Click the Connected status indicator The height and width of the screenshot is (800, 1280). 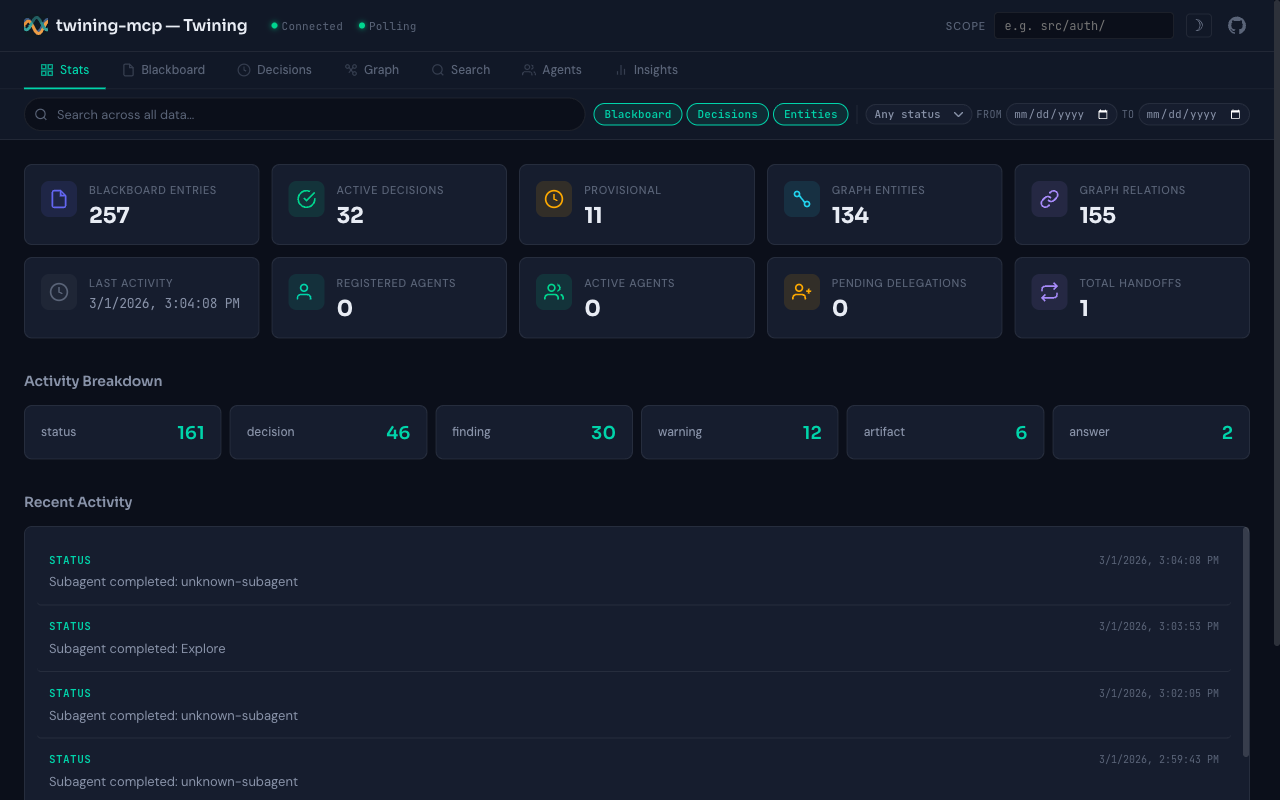point(306,26)
